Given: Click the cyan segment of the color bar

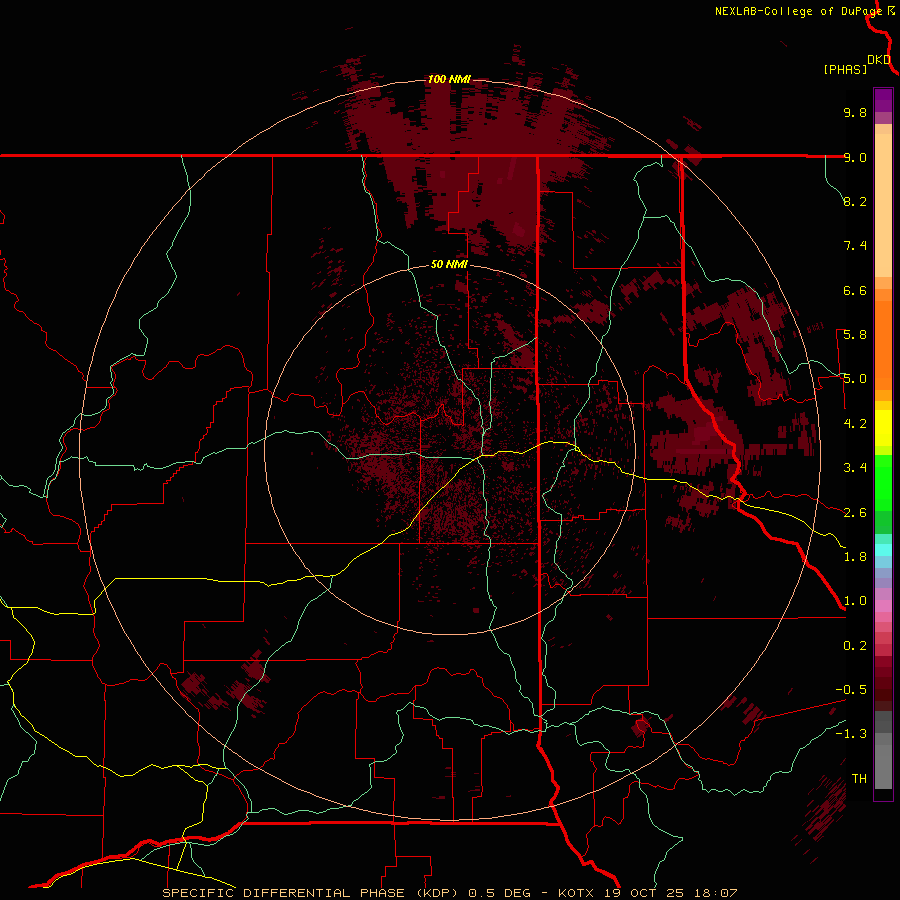Looking at the screenshot, I should (x=883, y=550).
